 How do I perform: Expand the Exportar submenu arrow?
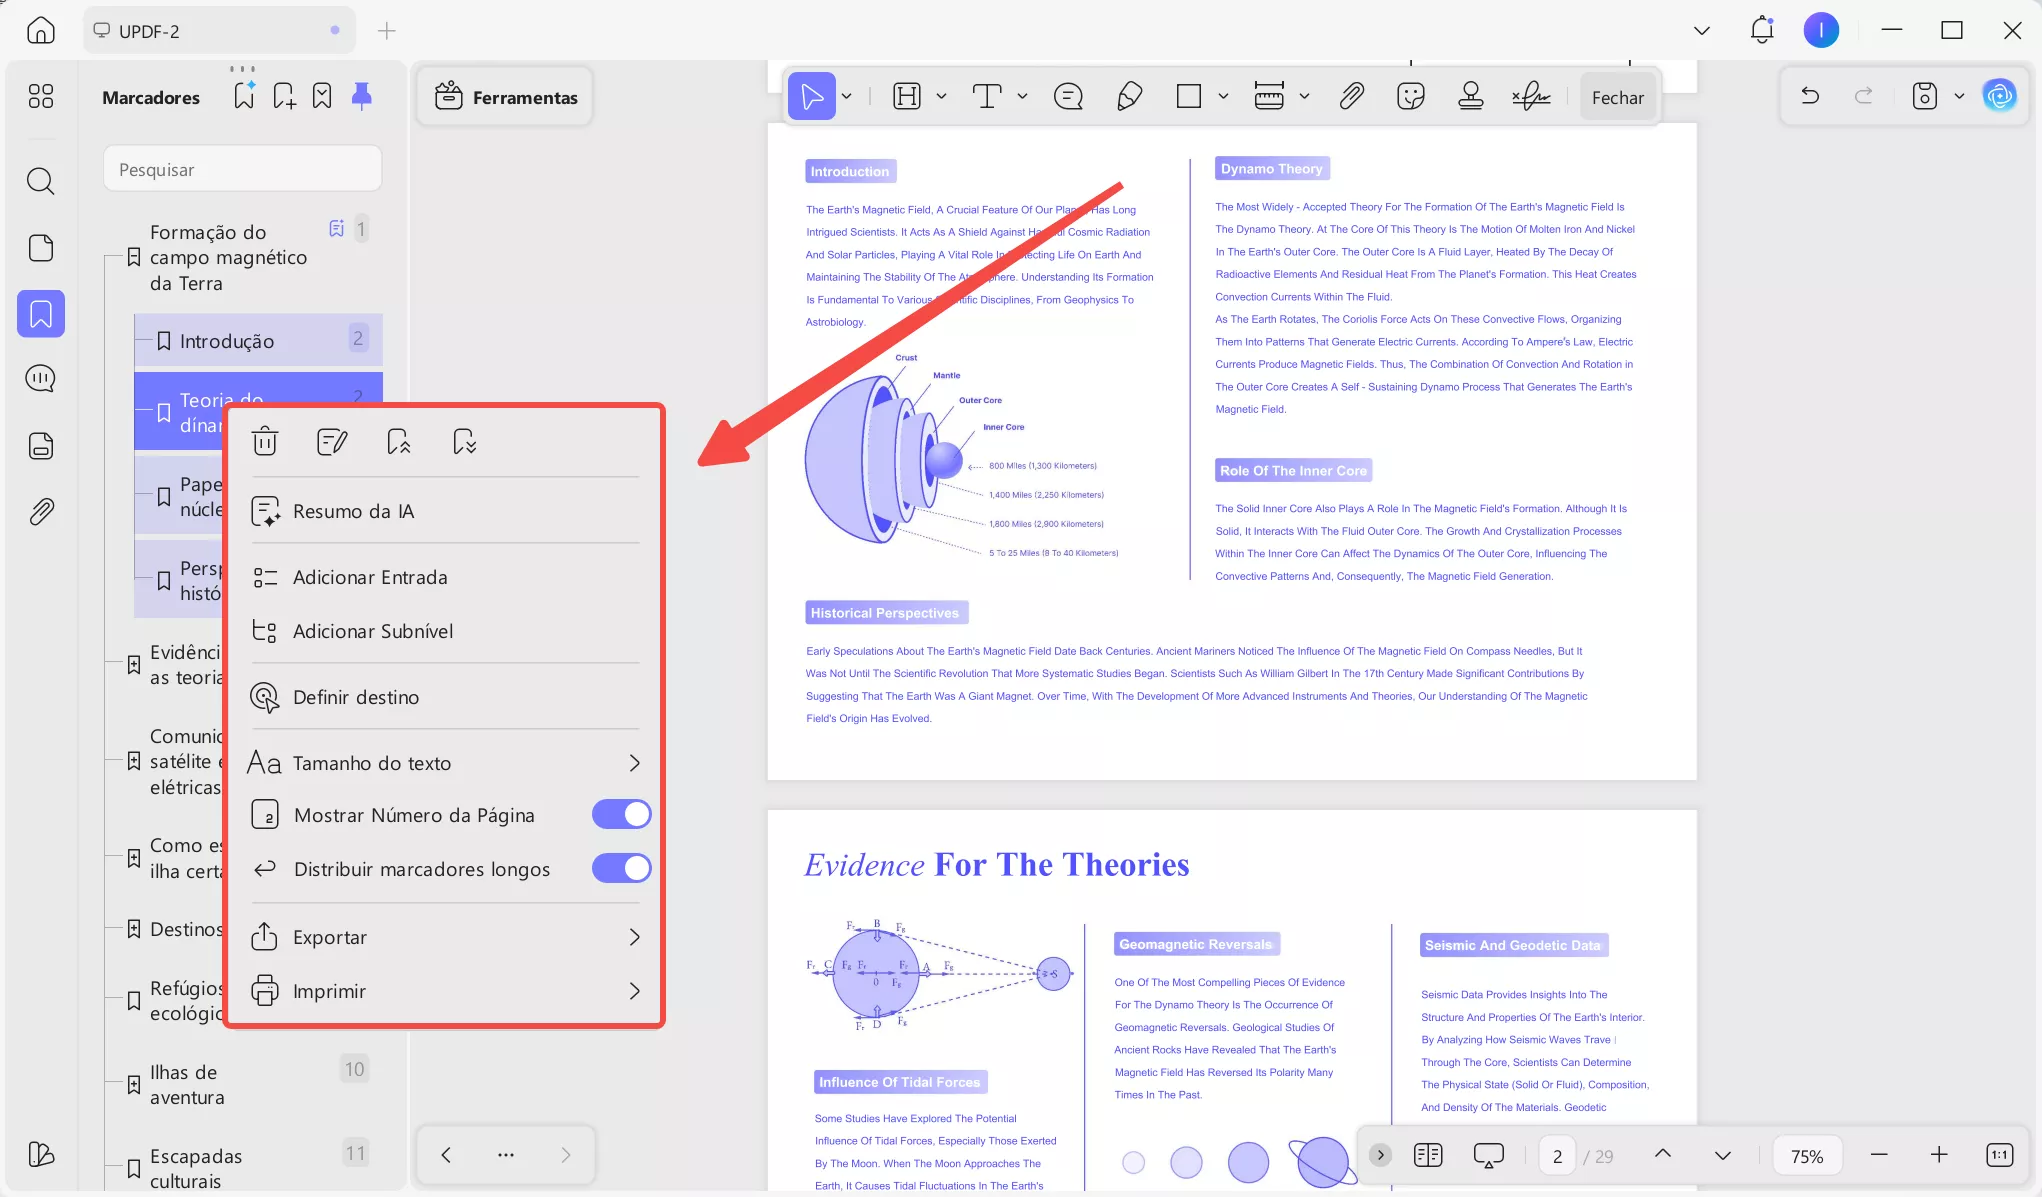point(634,937)
